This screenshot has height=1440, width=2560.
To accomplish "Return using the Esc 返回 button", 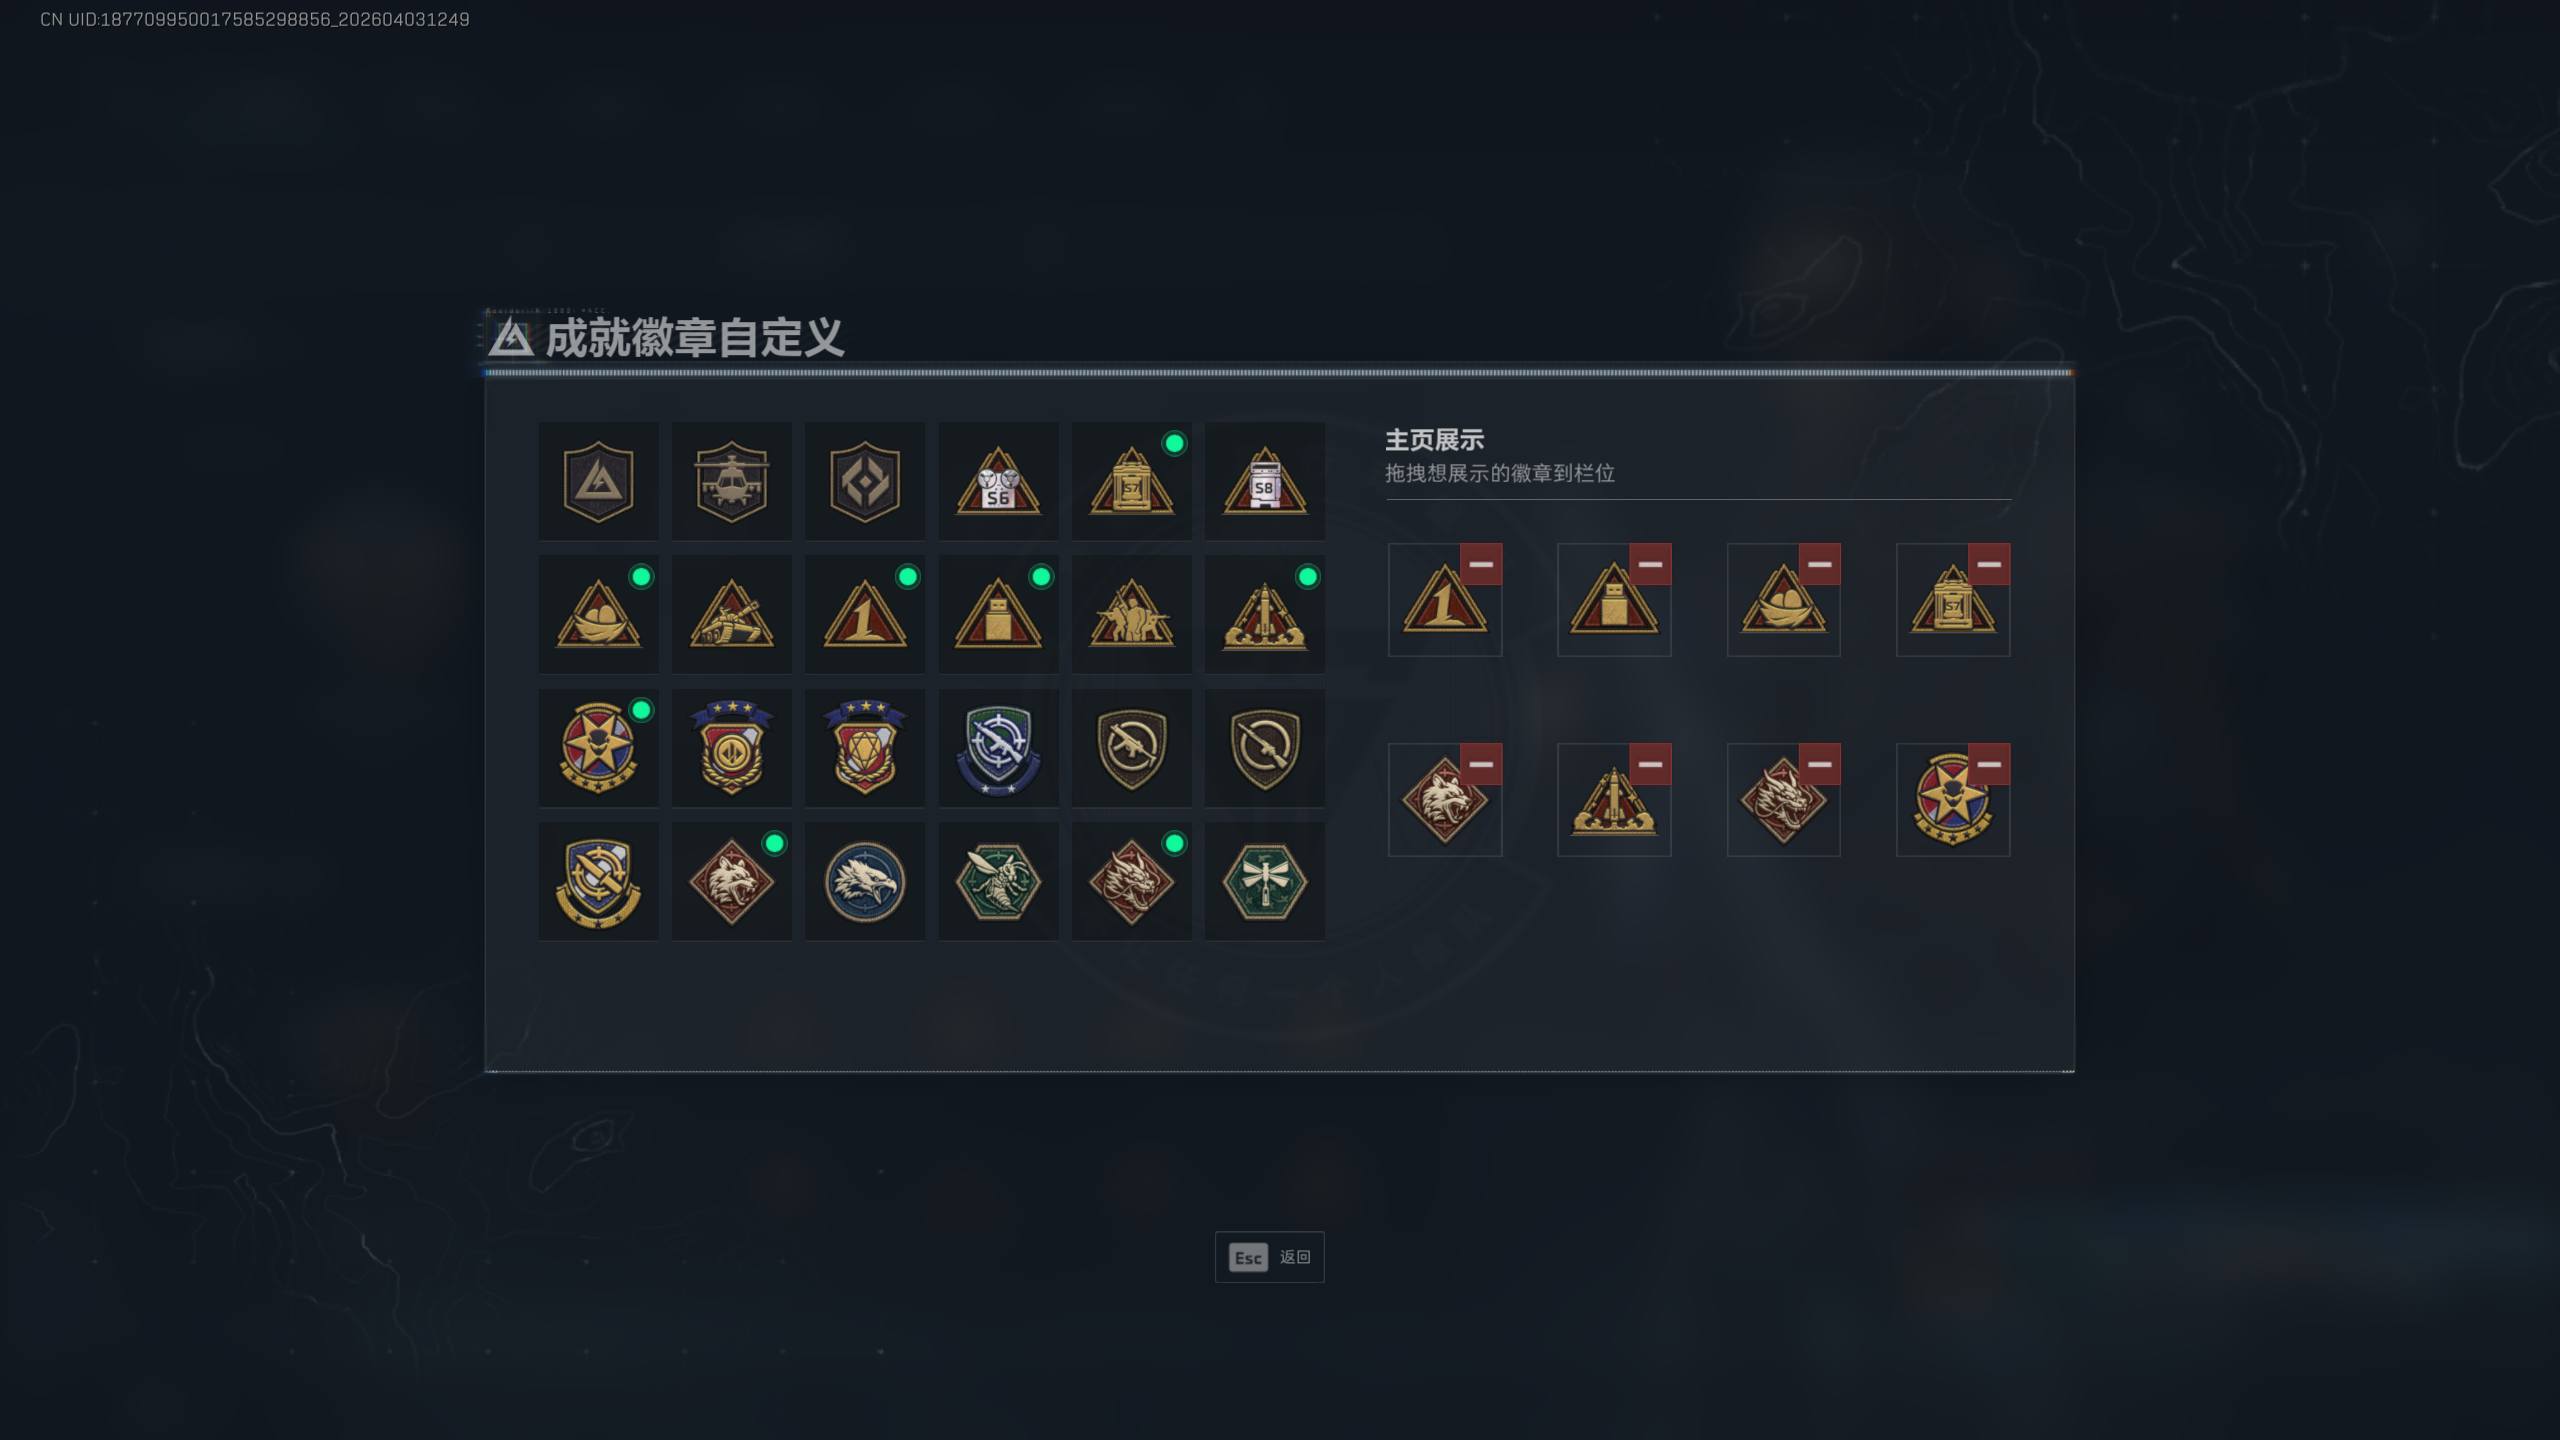I will (1269, 1257).
